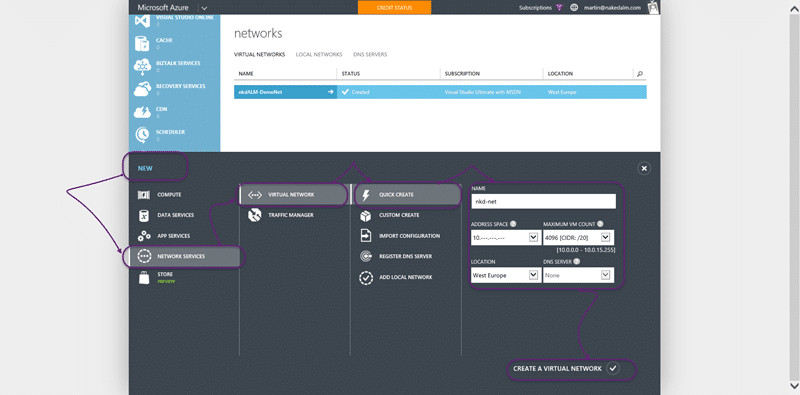Select Traffic Manager option
Image resolution: width=800 pixels, height=395 pixels.
[x=281, y=215]
